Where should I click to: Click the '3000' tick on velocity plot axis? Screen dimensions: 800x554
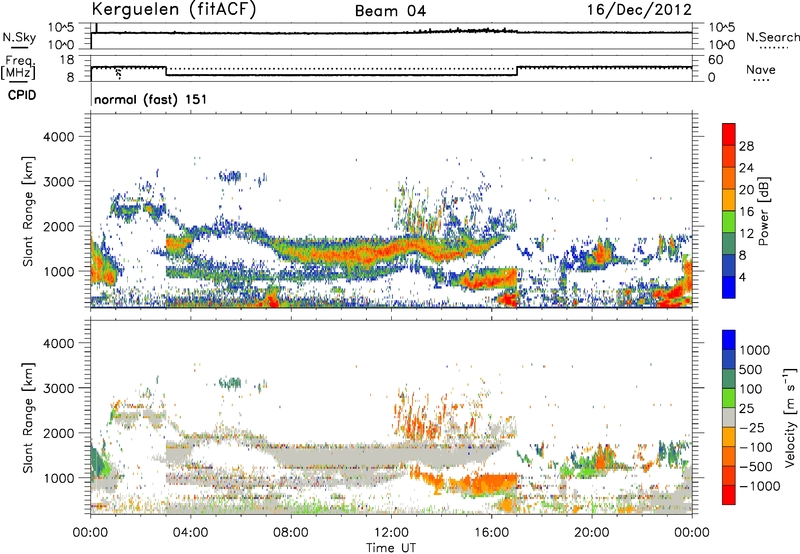tap(59, 388)
